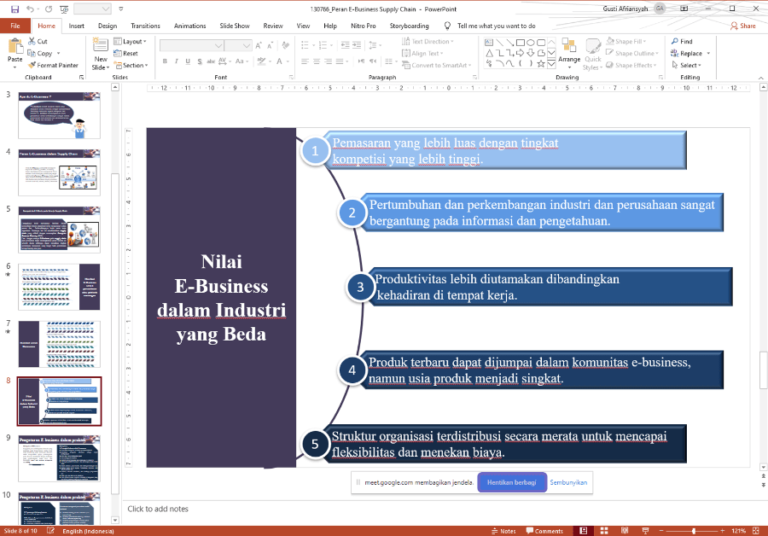
Task: Apply bold formatting button
Action: pyautogui.click(x=165, y=61)
